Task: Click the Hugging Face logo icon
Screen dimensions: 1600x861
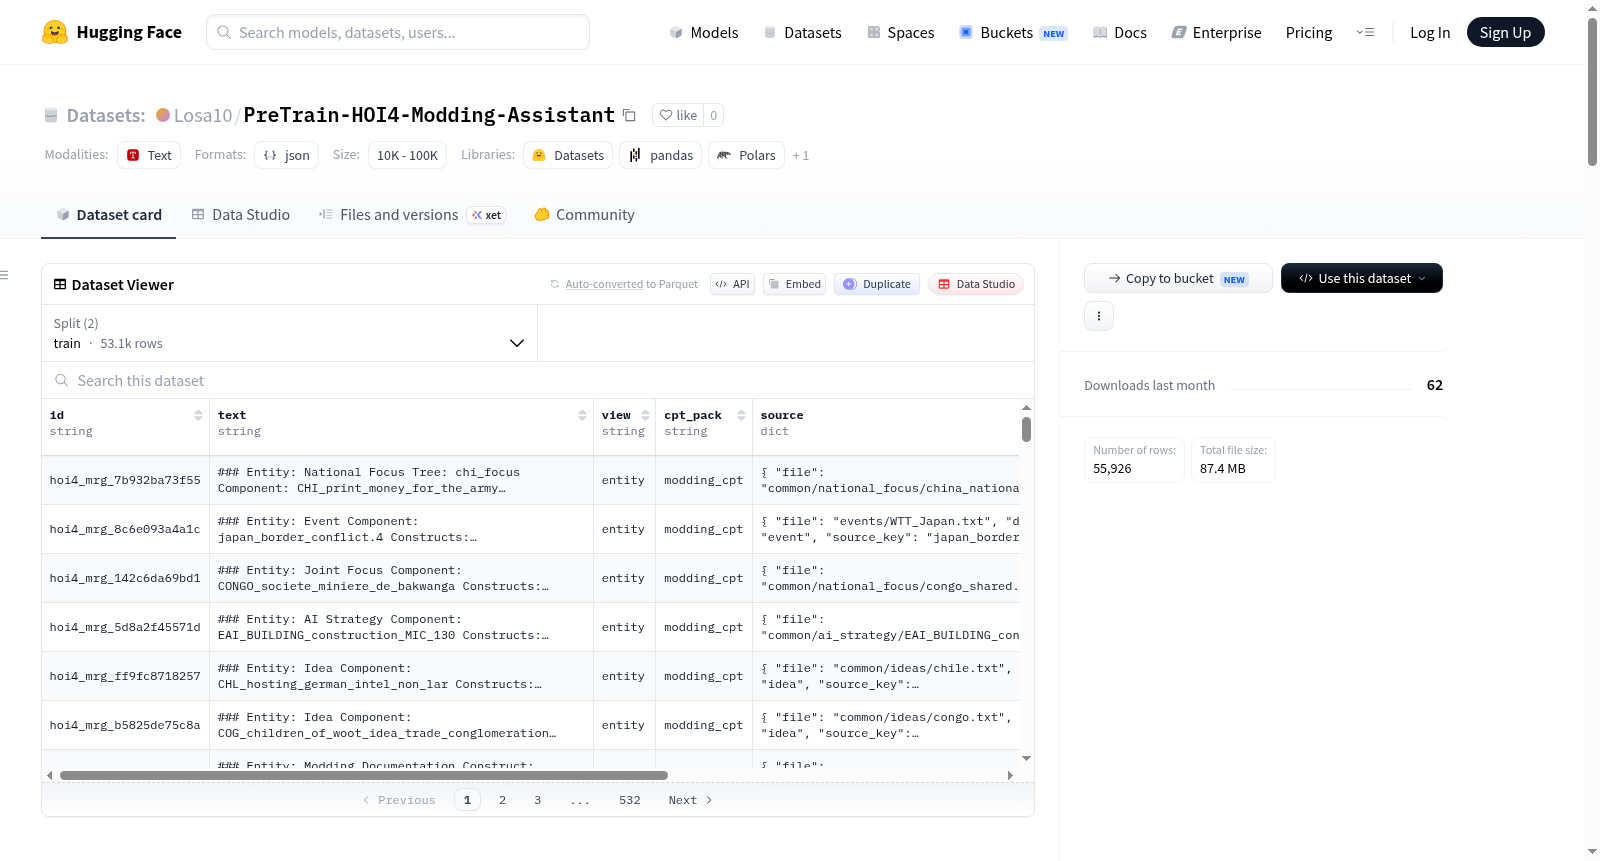Action: click(x=55, y=32)
